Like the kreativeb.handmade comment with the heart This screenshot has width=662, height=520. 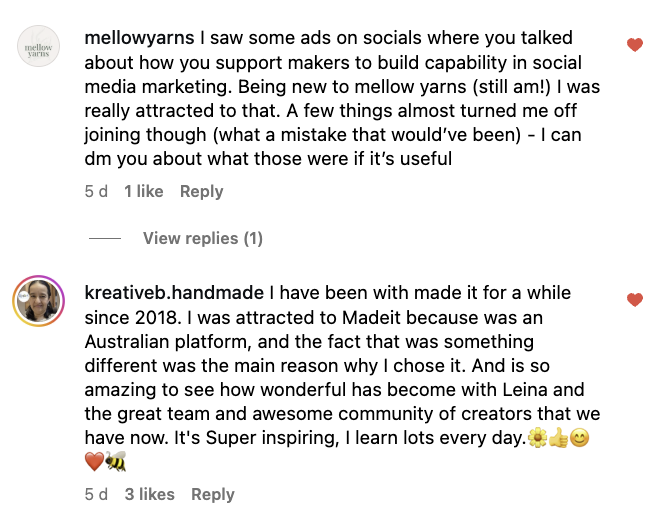click(x=634, y=300)
